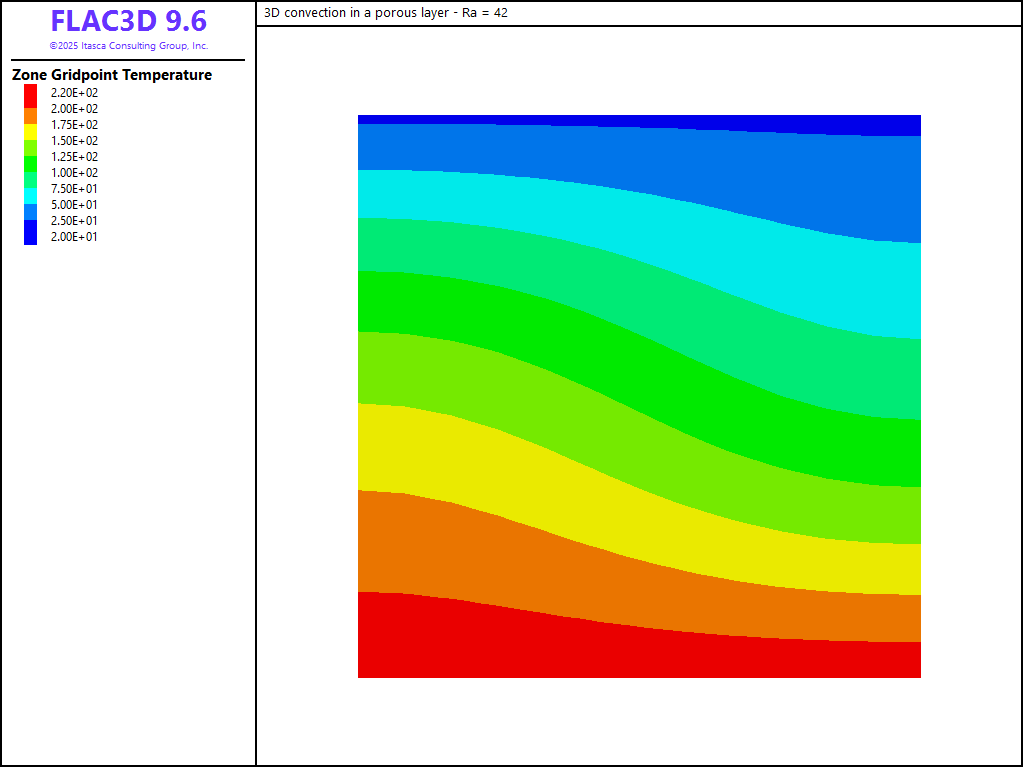This screenshot has width=1024, height=768.
Task: Click the dark blue swatch at legend bottom
Action: coord(31,234)
